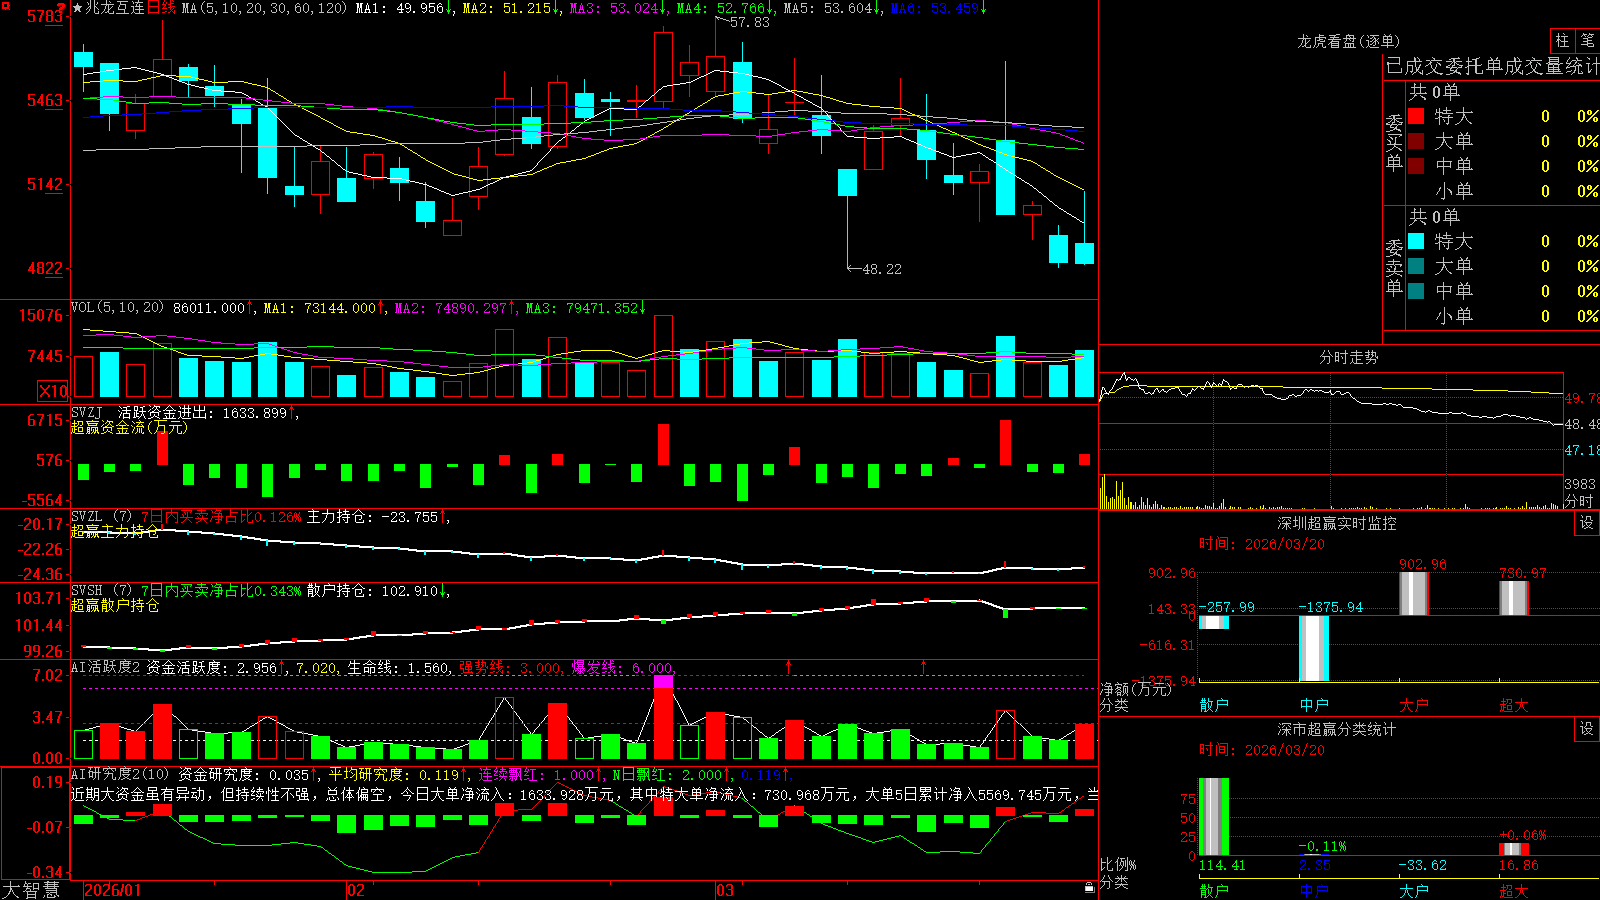The width and height of the screenshot is (1600, 900).
Task: Switch 龙虎看盘 to 柱 bar view
Action: (x=1562, y=40)
